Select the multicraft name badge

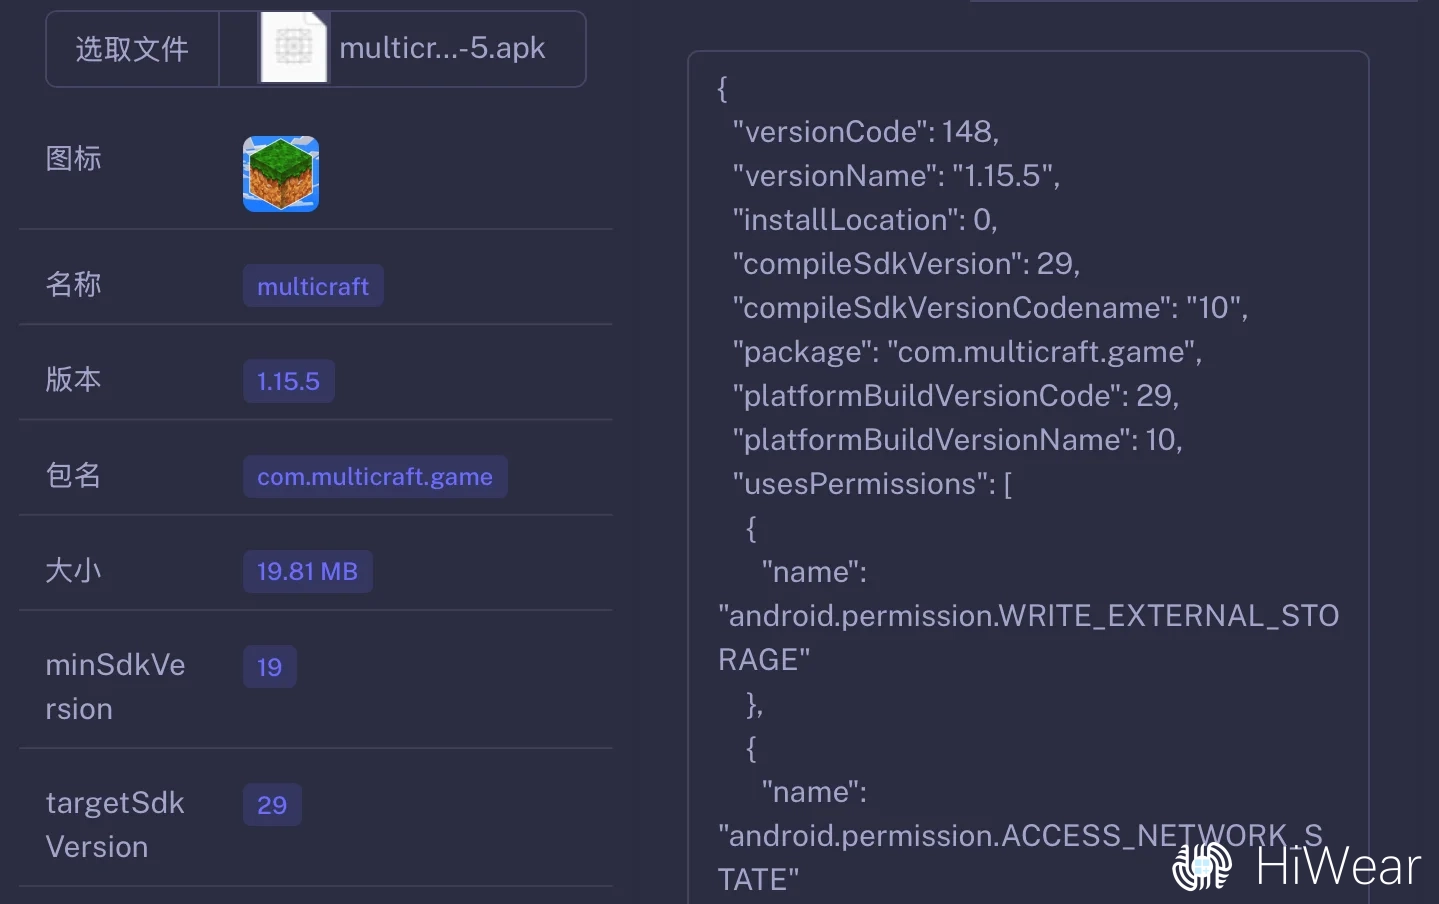point(313,286)
